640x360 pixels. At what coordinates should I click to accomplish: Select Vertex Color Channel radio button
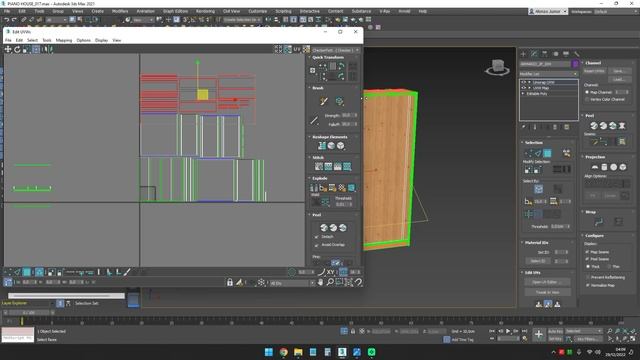pyautogui.click(x=587, y=99)
